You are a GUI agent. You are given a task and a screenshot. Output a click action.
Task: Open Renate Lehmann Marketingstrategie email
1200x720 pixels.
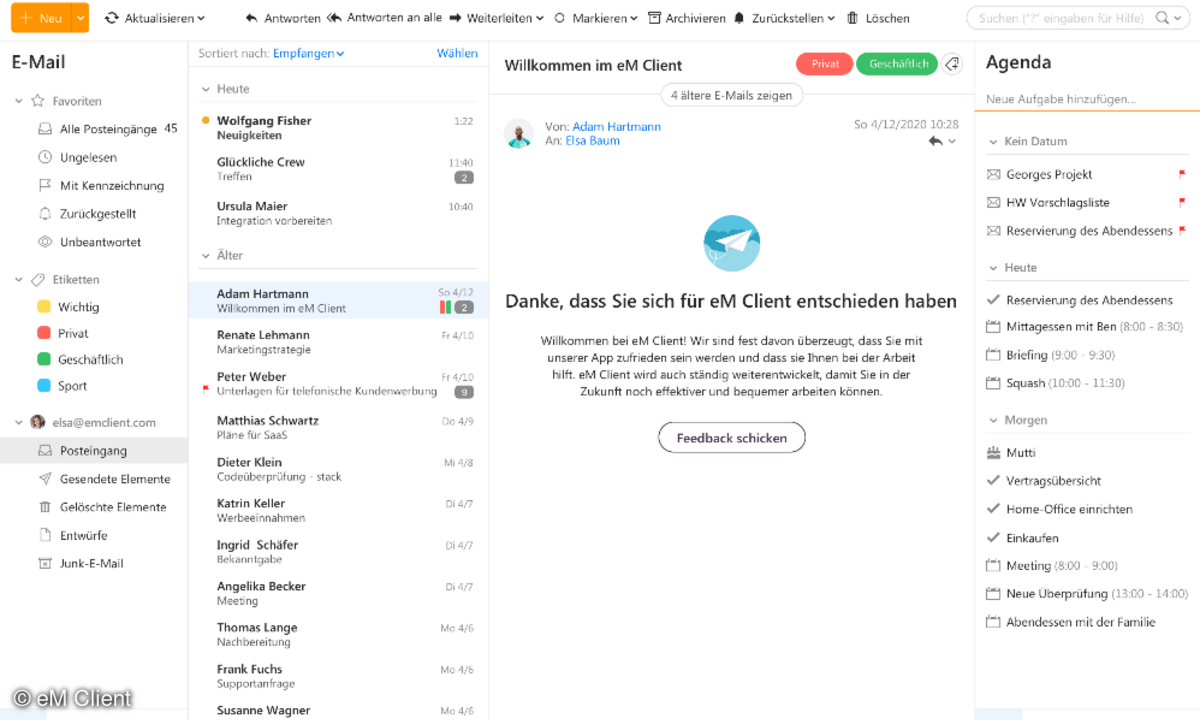pyautogui.click(x=338, y=342)
